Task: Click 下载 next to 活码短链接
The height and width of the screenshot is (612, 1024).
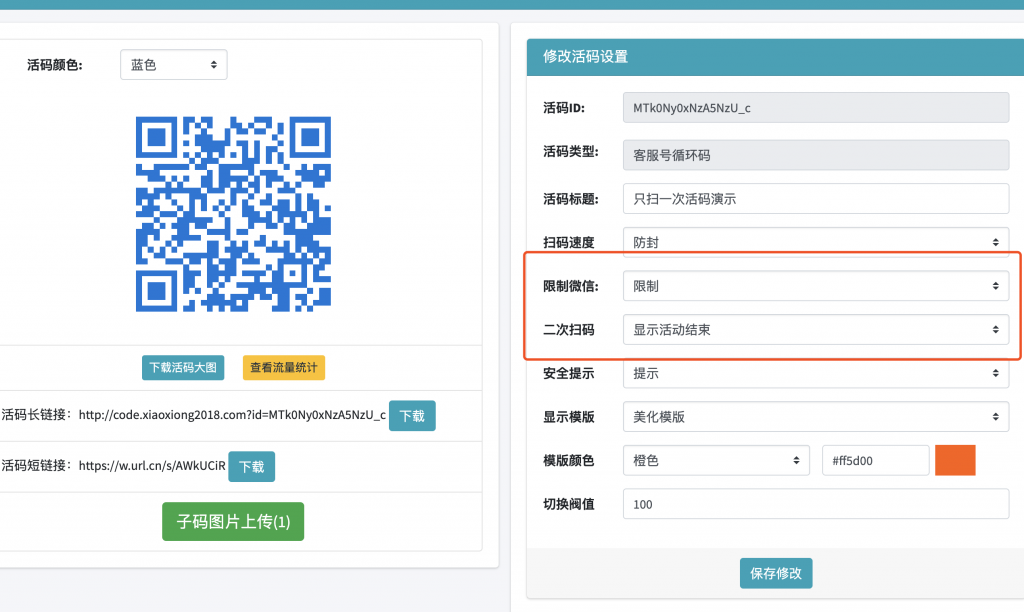Action: point(251,466)
